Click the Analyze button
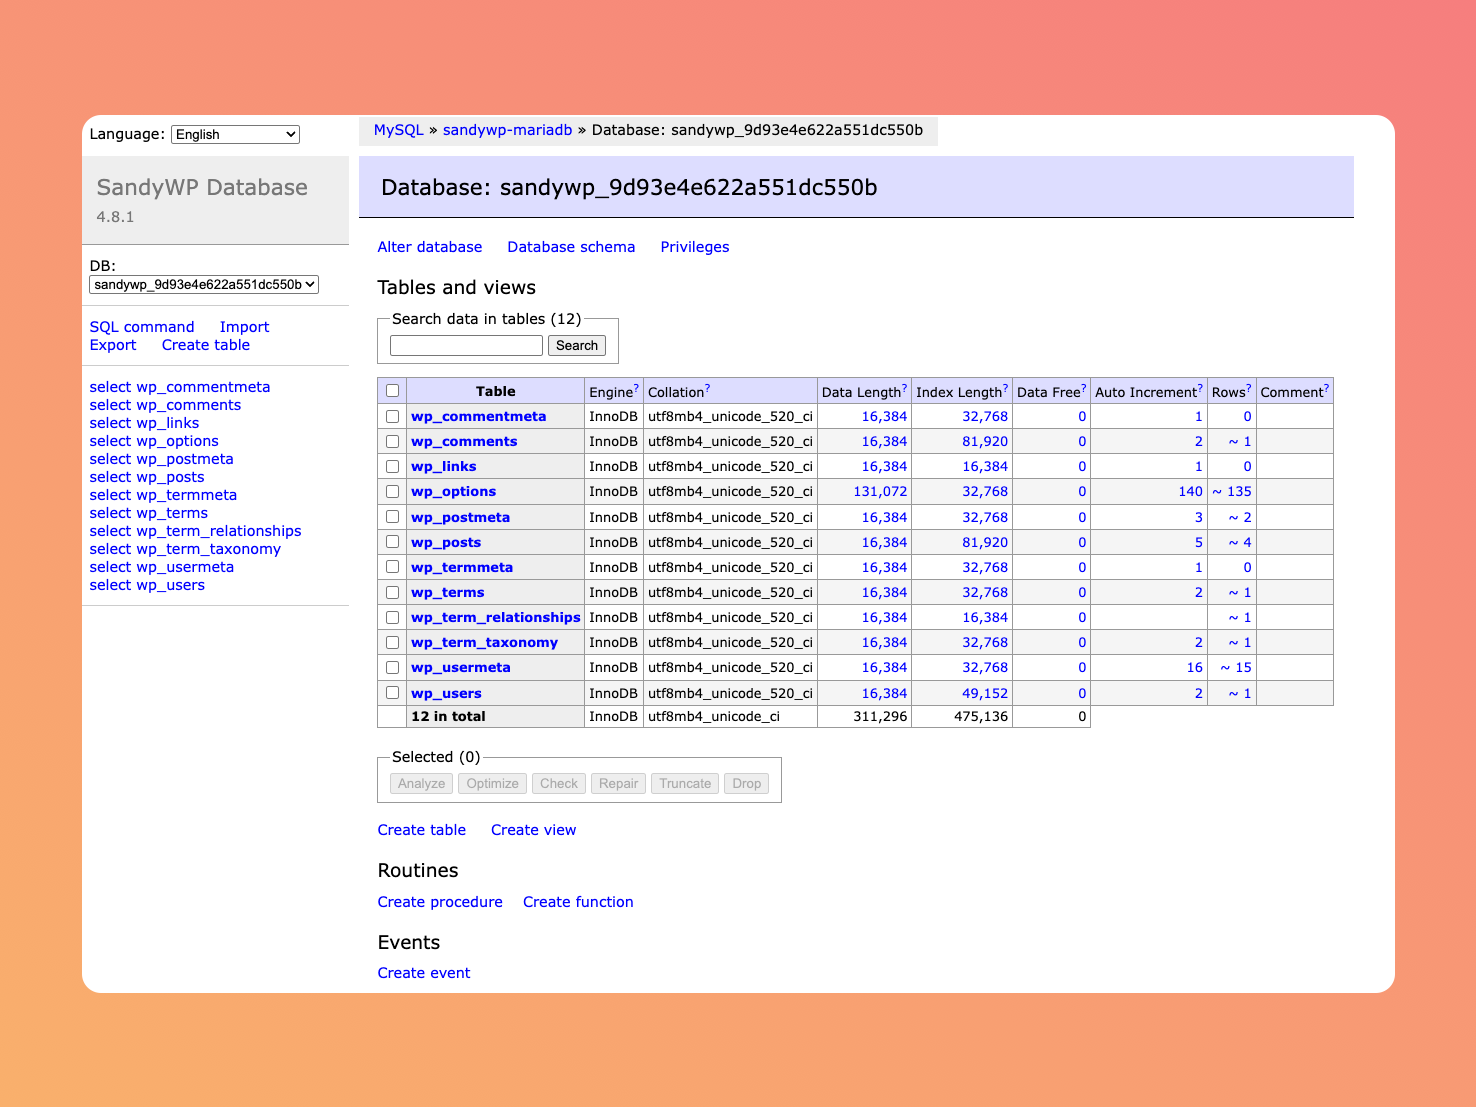This screenshot has width=1476, height=1107. pos(422,784)
